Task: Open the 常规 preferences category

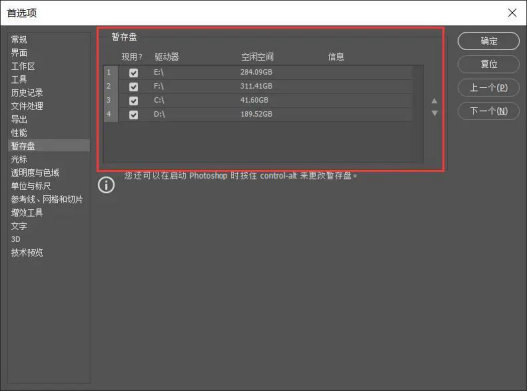Action: pyautogui.click(x=19, y=39)
